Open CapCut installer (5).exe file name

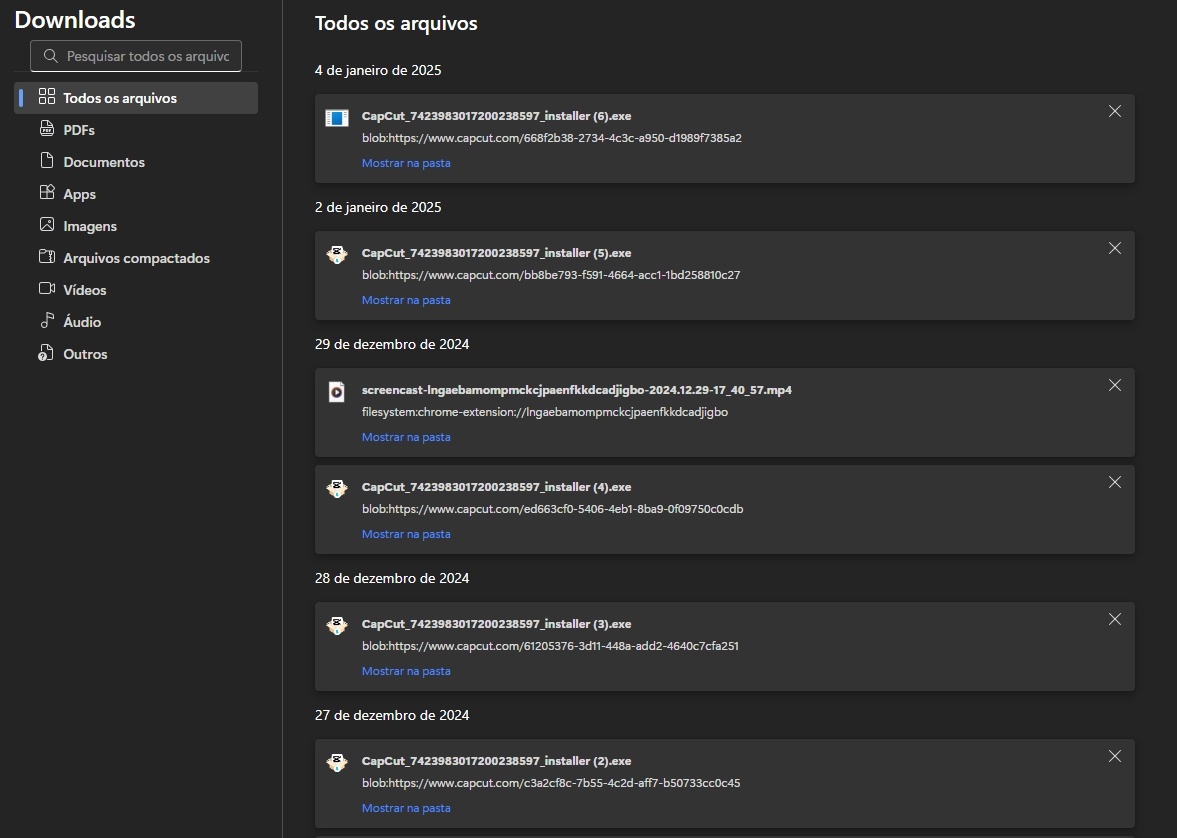[x=496, y=253]
